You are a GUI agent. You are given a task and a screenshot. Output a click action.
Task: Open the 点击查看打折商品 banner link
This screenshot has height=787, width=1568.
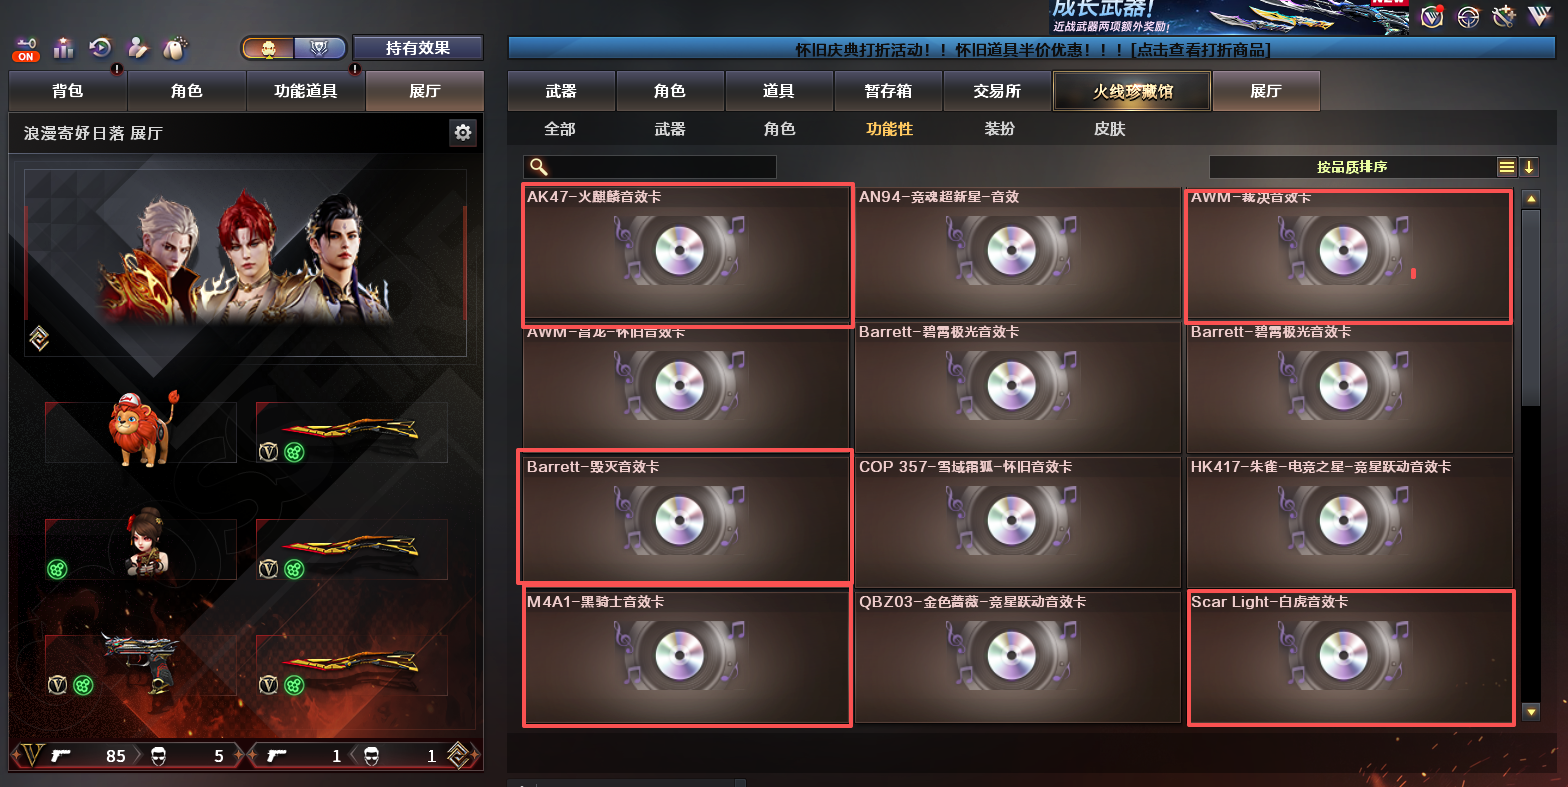pos(1201,49)
